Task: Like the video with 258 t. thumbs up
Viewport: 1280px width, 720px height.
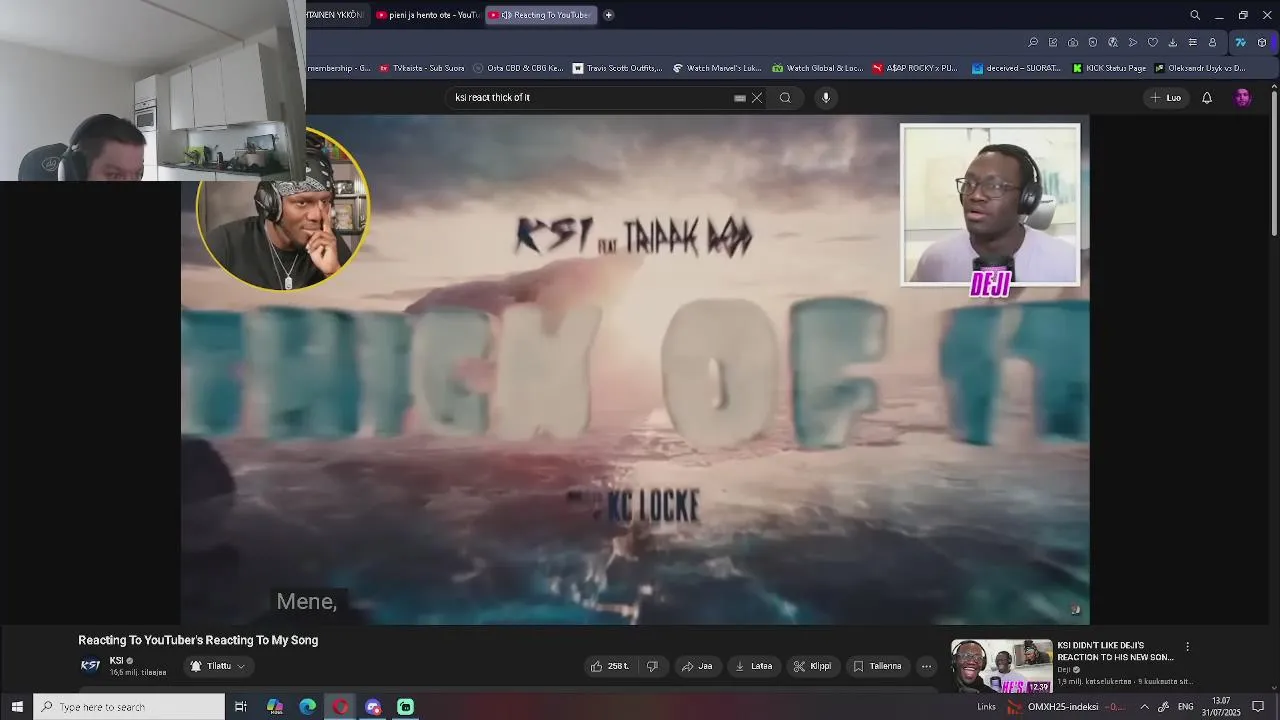Action: [610, 666]
